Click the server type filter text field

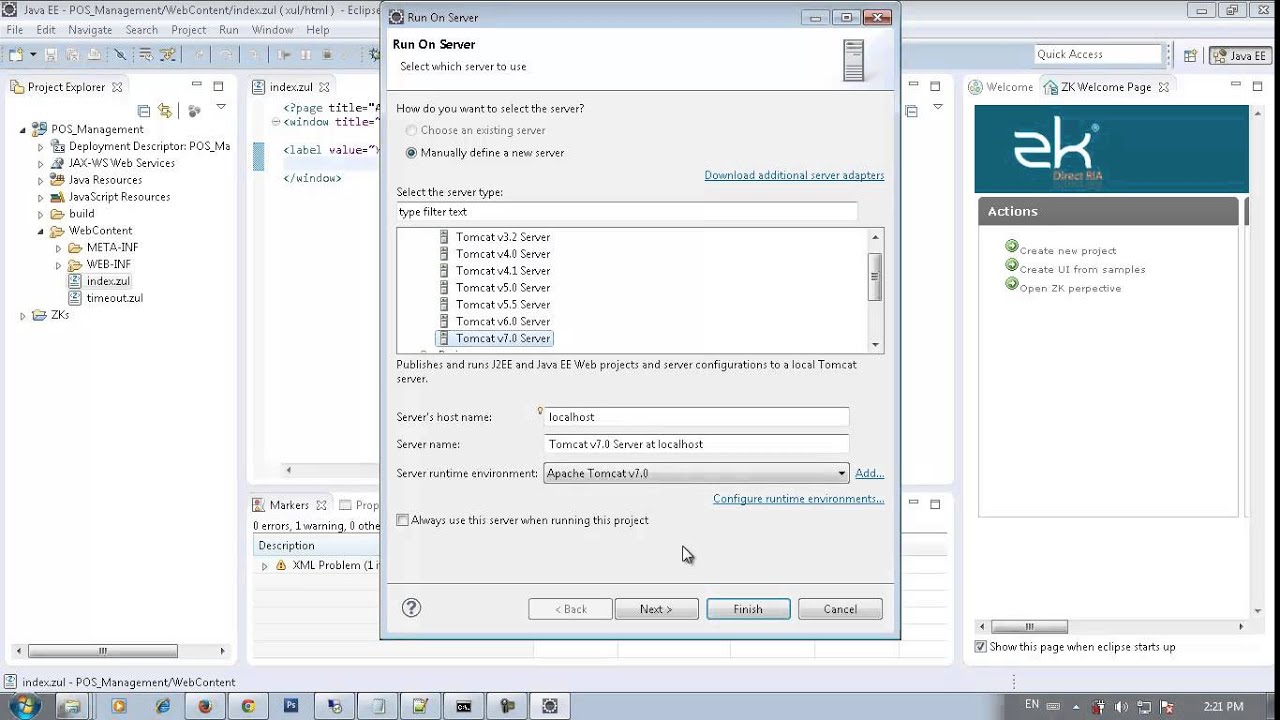click(626, 212)
